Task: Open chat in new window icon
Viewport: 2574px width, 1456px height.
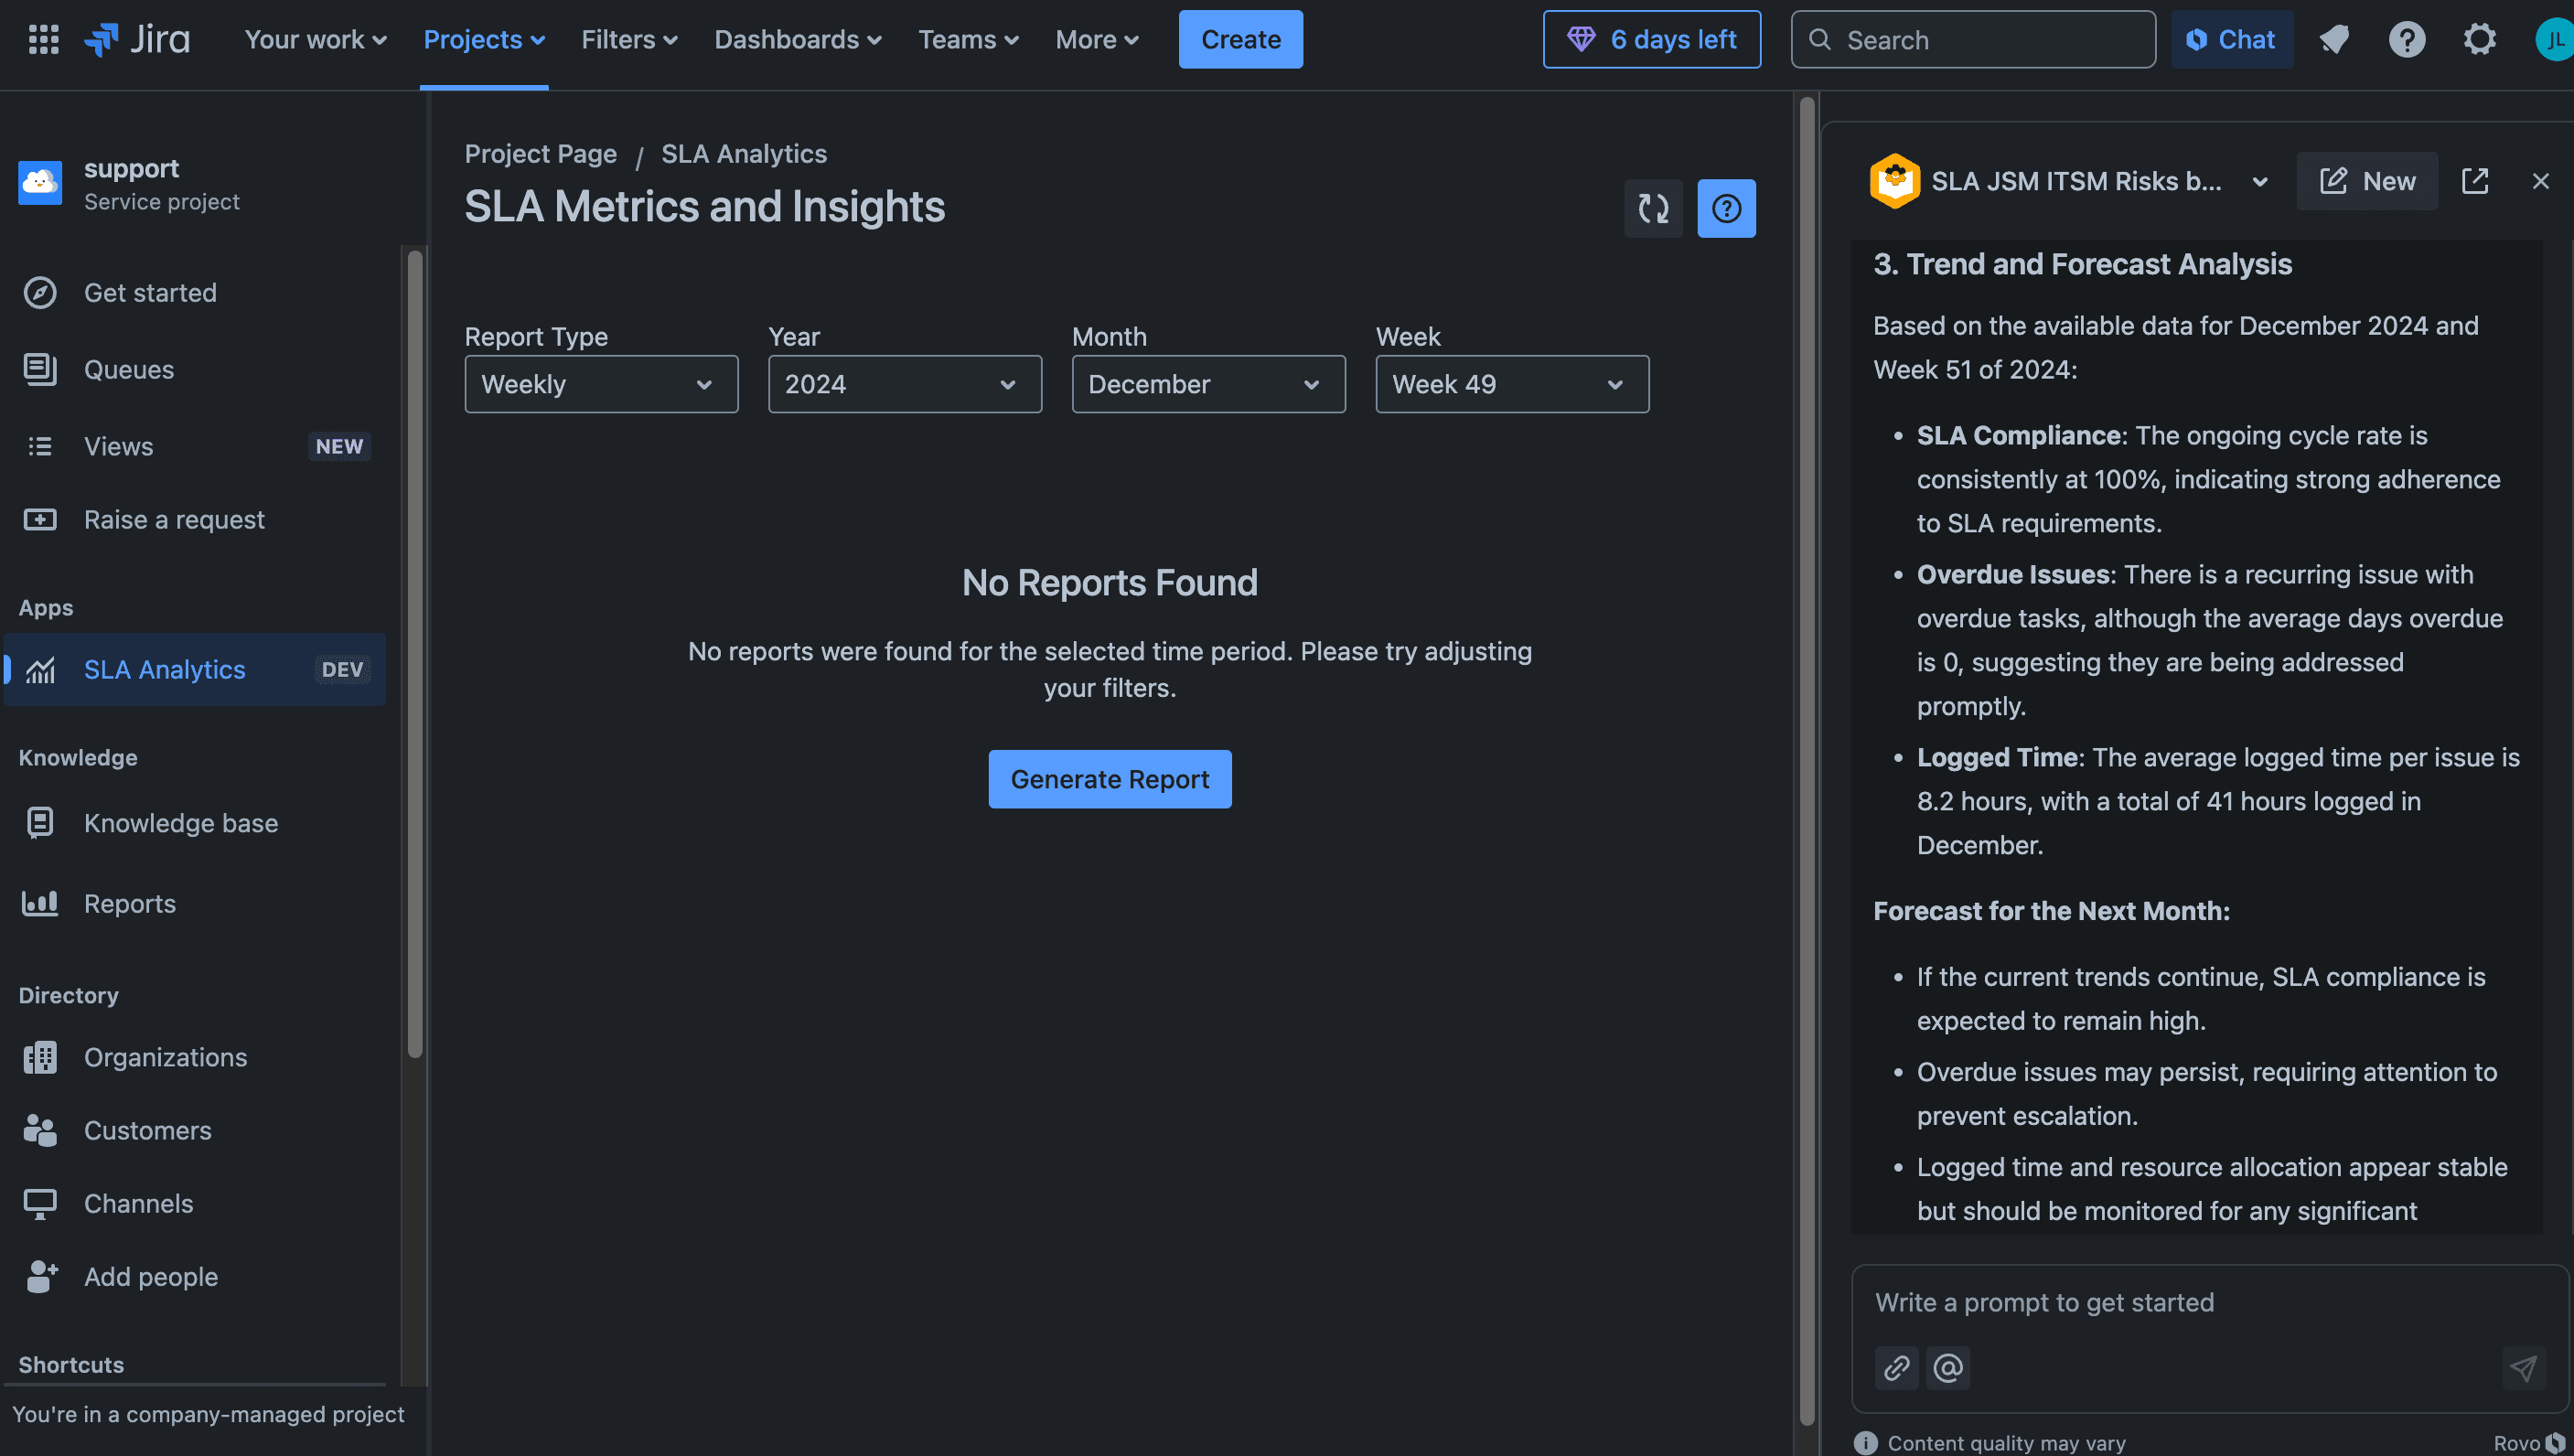Action: (x=2474, y=181)
